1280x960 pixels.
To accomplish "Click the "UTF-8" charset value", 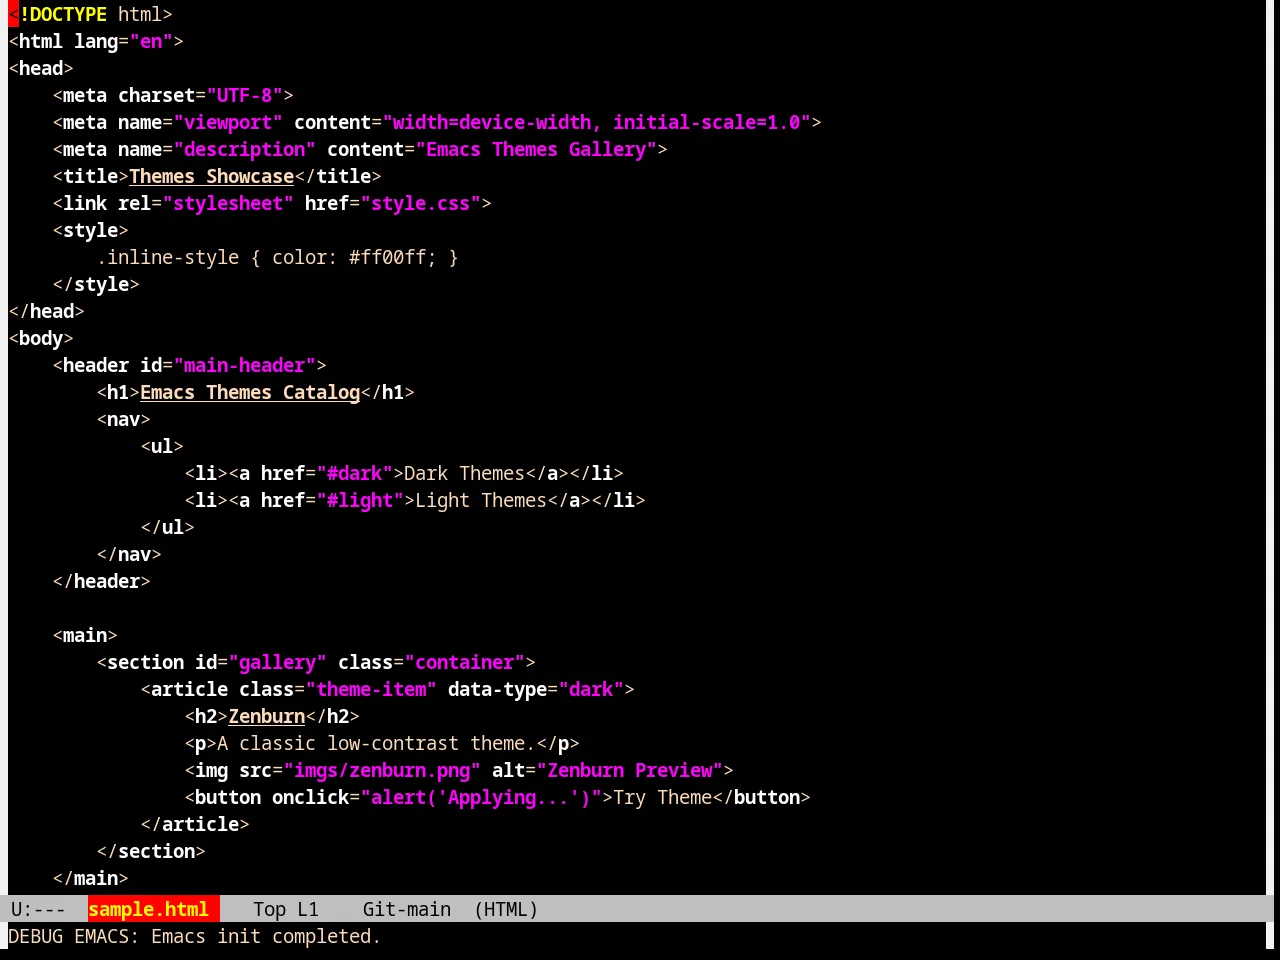I will pos(245,95).
